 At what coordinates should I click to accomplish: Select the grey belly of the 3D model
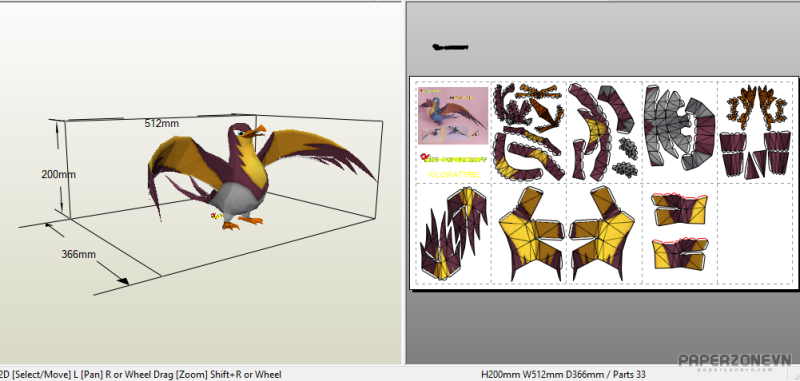point(237,199)
